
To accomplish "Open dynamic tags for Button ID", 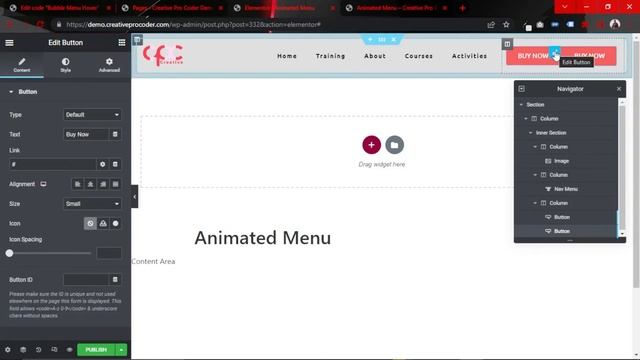I will pos(115,280).
